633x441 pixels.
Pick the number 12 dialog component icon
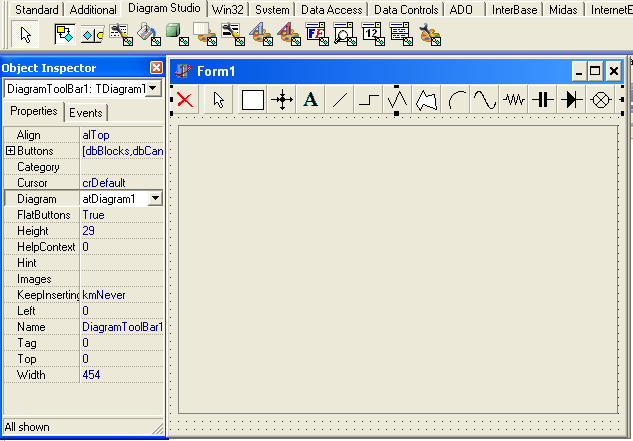pos(373,34)
